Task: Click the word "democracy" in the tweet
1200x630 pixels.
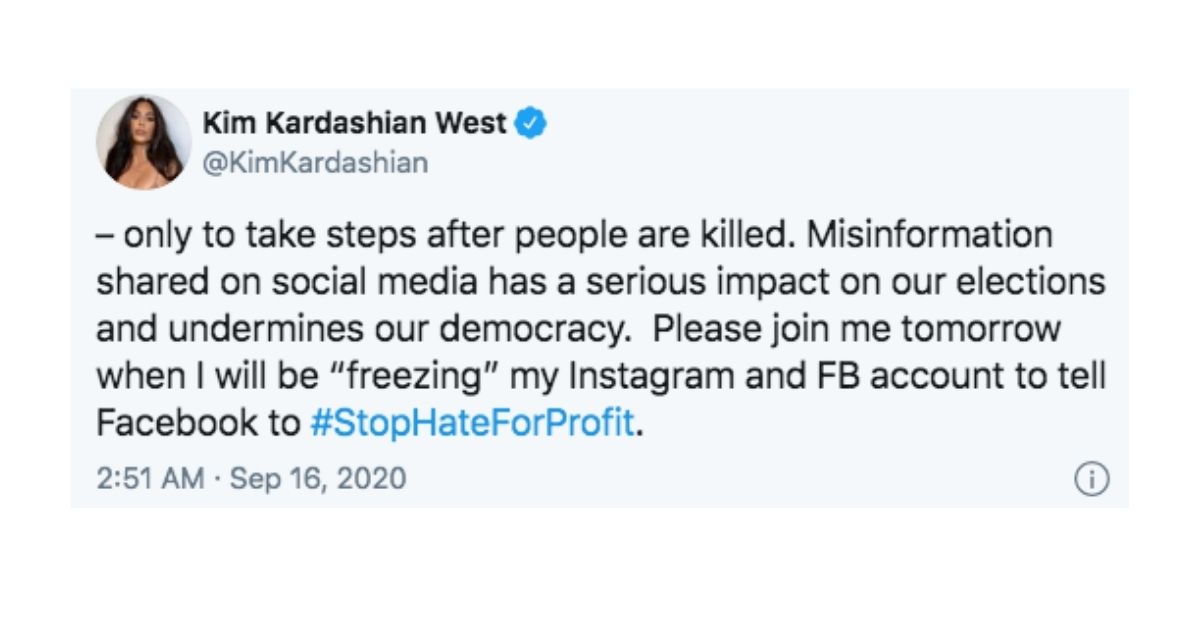Action: tap(532, 330)
